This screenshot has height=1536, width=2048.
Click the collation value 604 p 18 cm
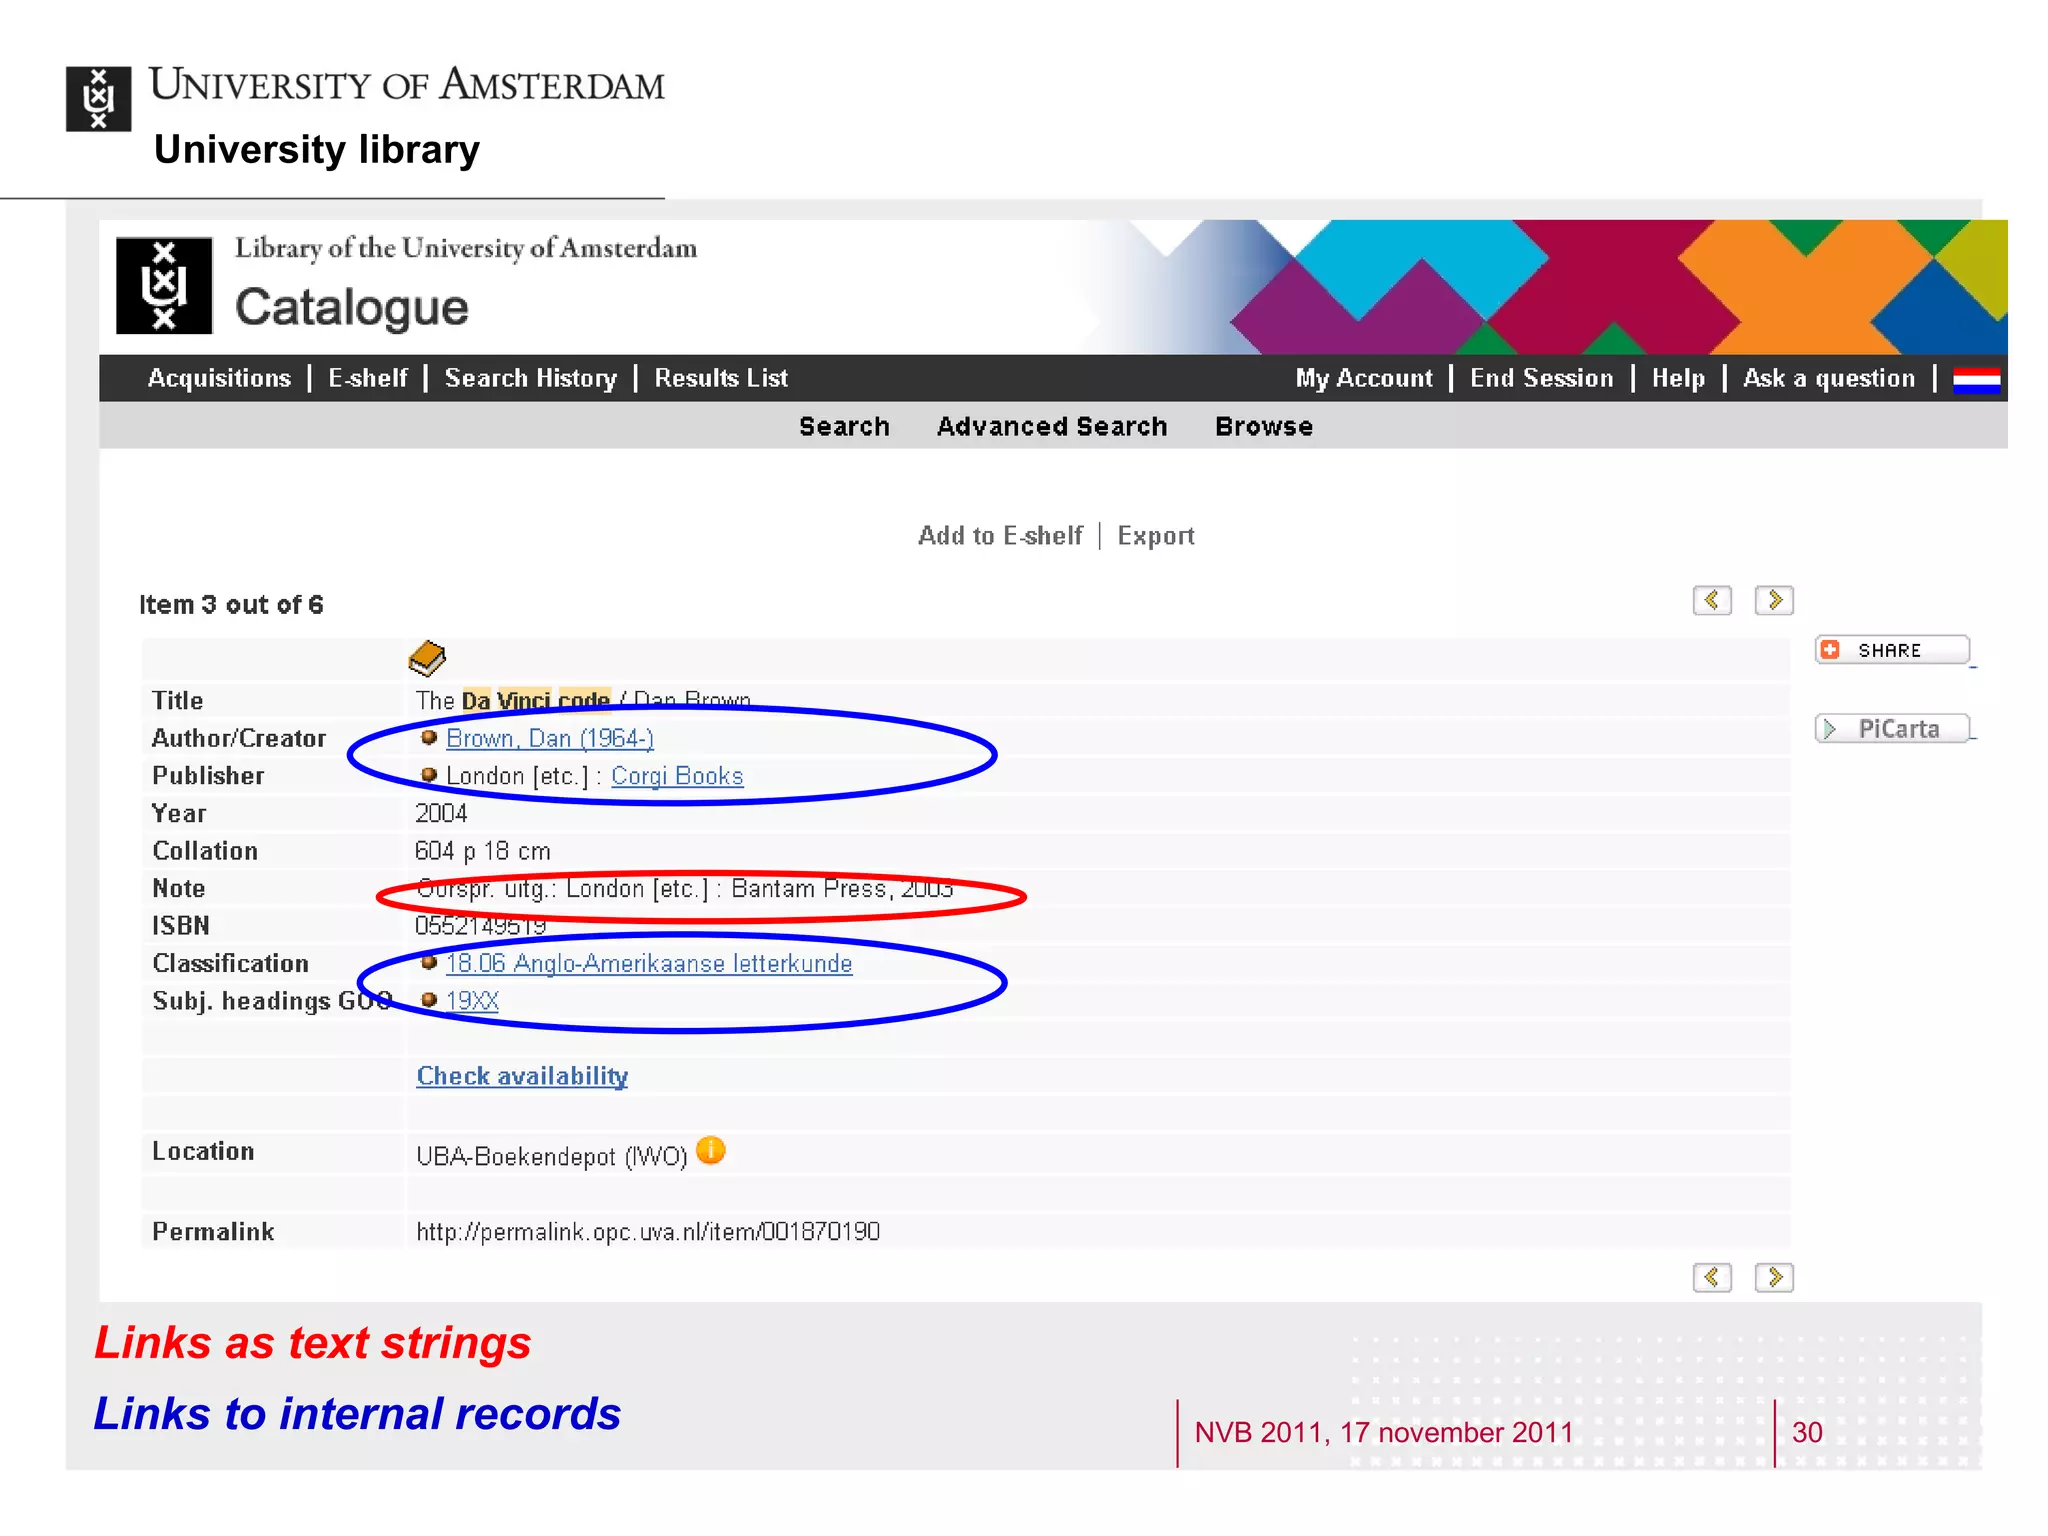click(483, 851)
